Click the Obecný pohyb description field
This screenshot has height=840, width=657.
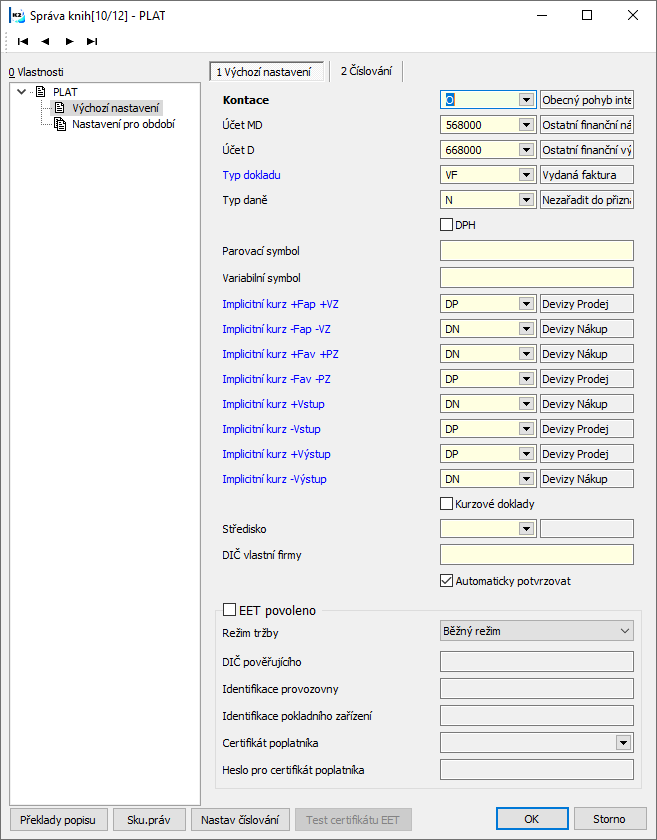(587, 100)
